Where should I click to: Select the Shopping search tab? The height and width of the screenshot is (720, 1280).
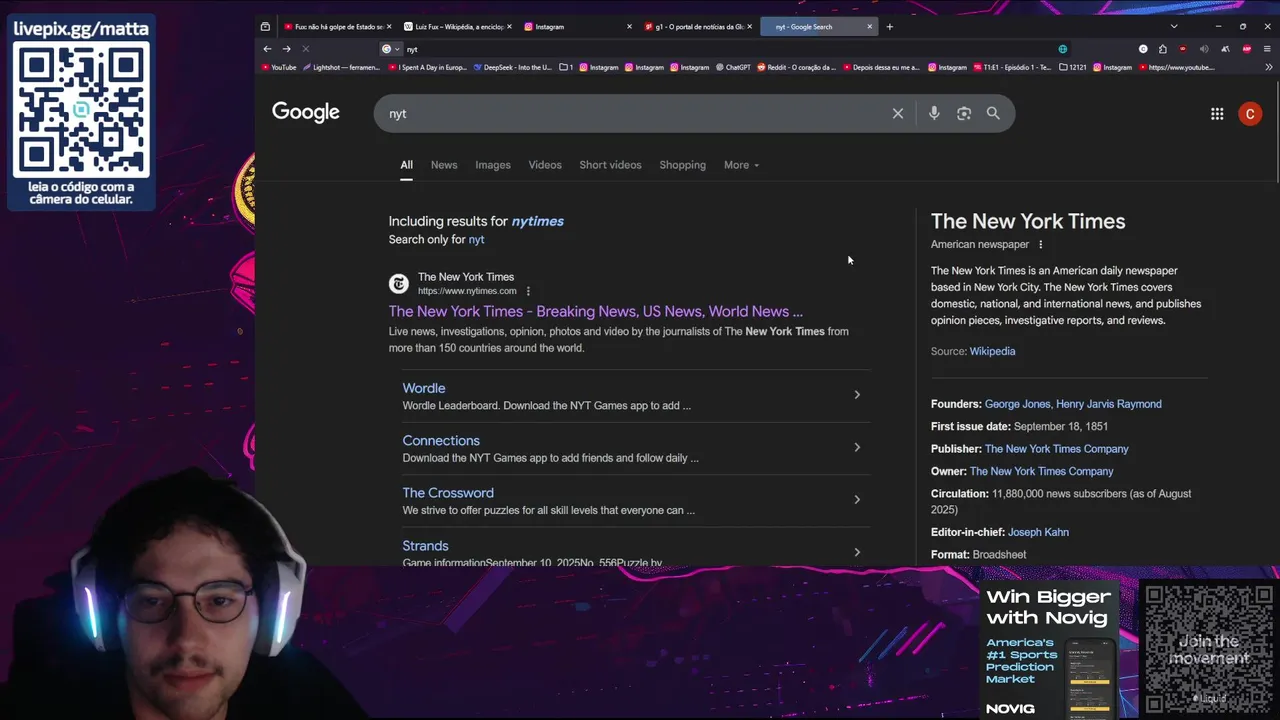click(x=683, y=165)
